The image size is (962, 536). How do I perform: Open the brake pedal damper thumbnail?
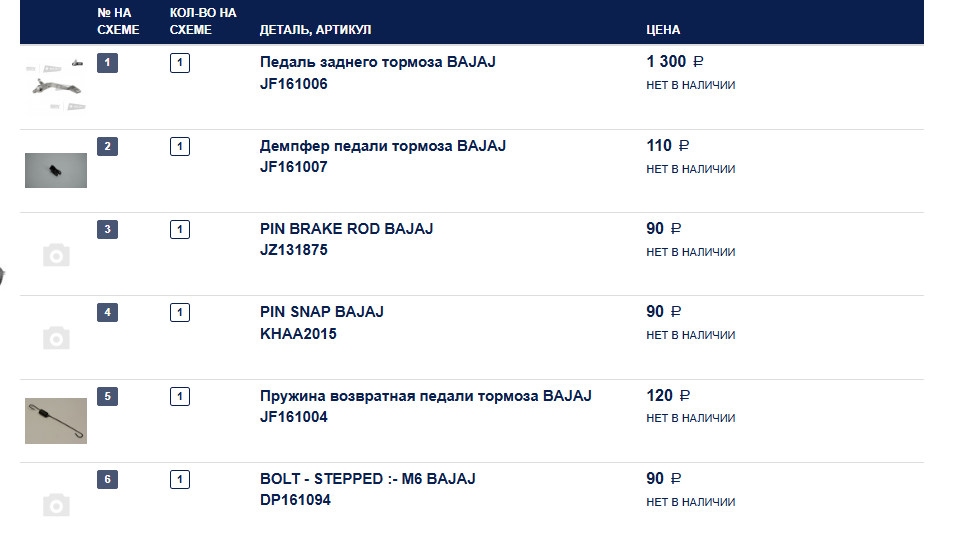tap(56, 170)
